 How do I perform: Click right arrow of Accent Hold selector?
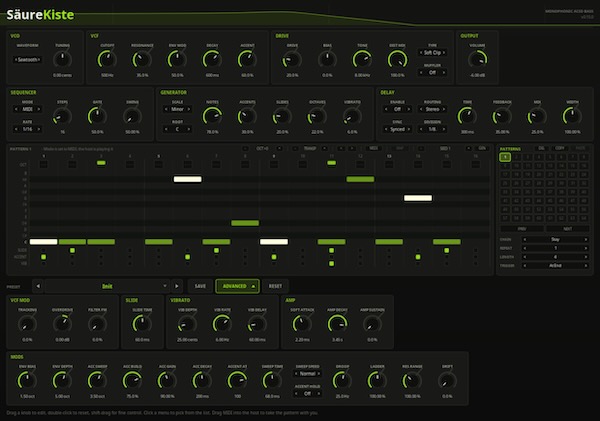click(319, 393)
